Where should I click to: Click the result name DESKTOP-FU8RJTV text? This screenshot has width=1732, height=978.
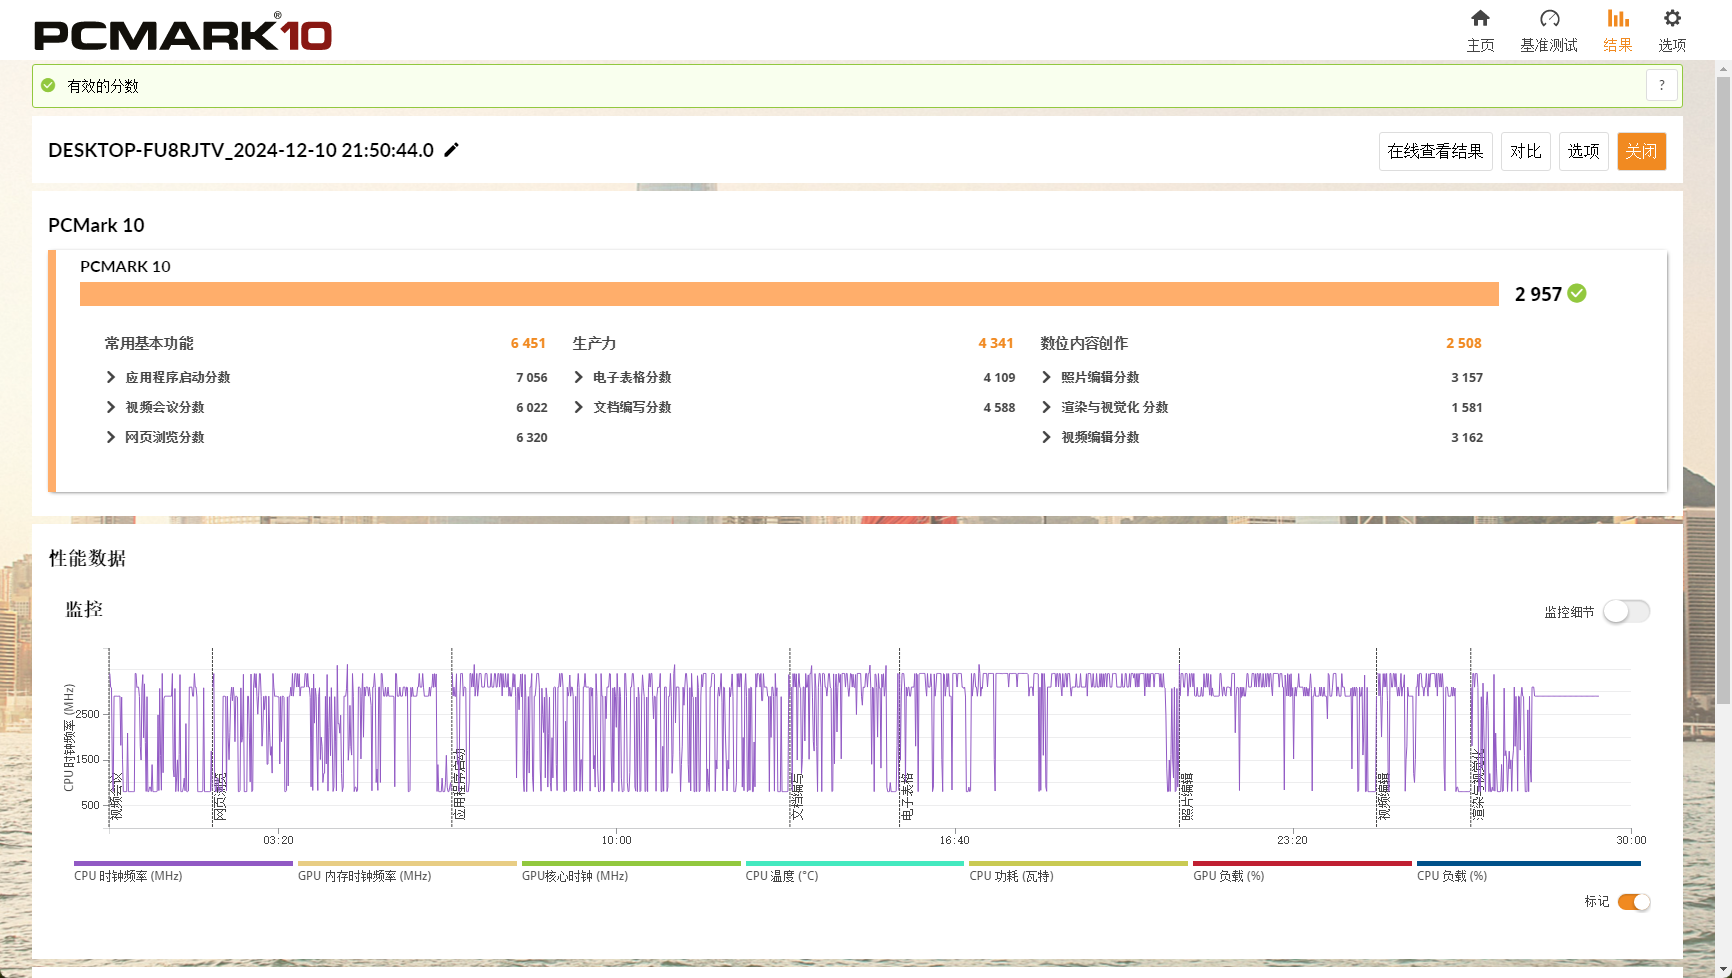[240, 150]
